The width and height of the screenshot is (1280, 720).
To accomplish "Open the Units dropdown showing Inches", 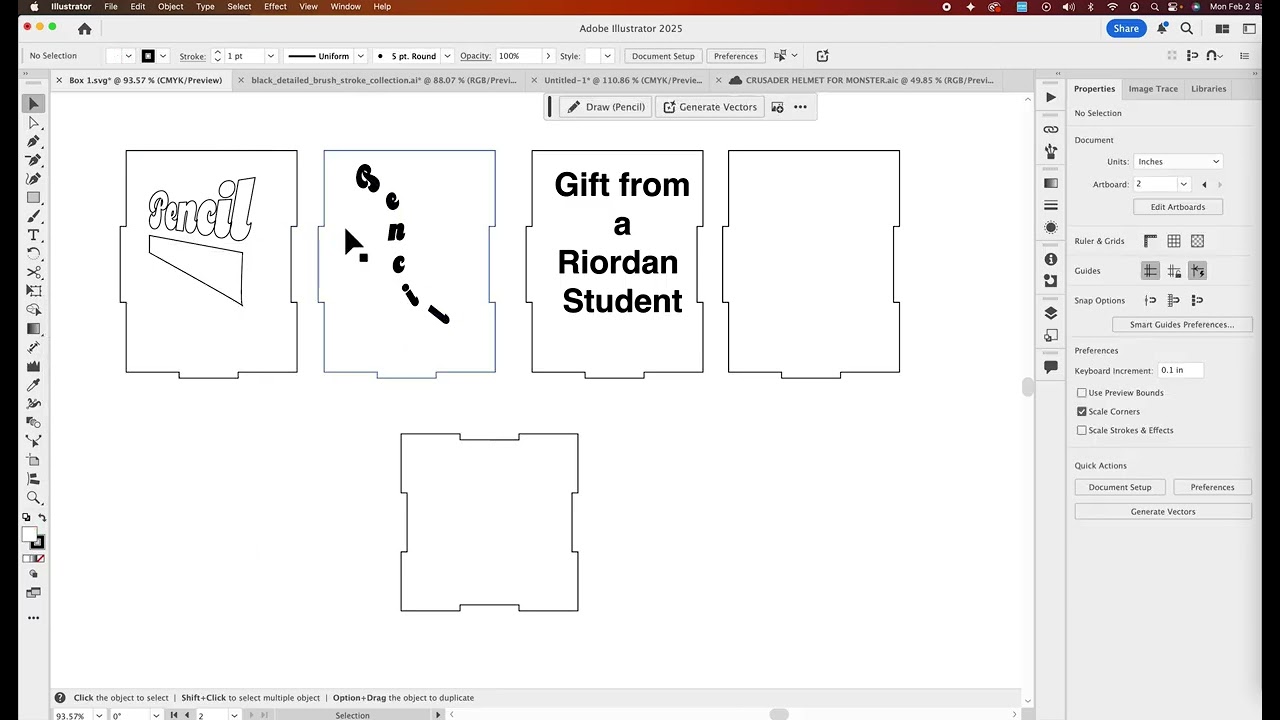I will coord(1178,161).
